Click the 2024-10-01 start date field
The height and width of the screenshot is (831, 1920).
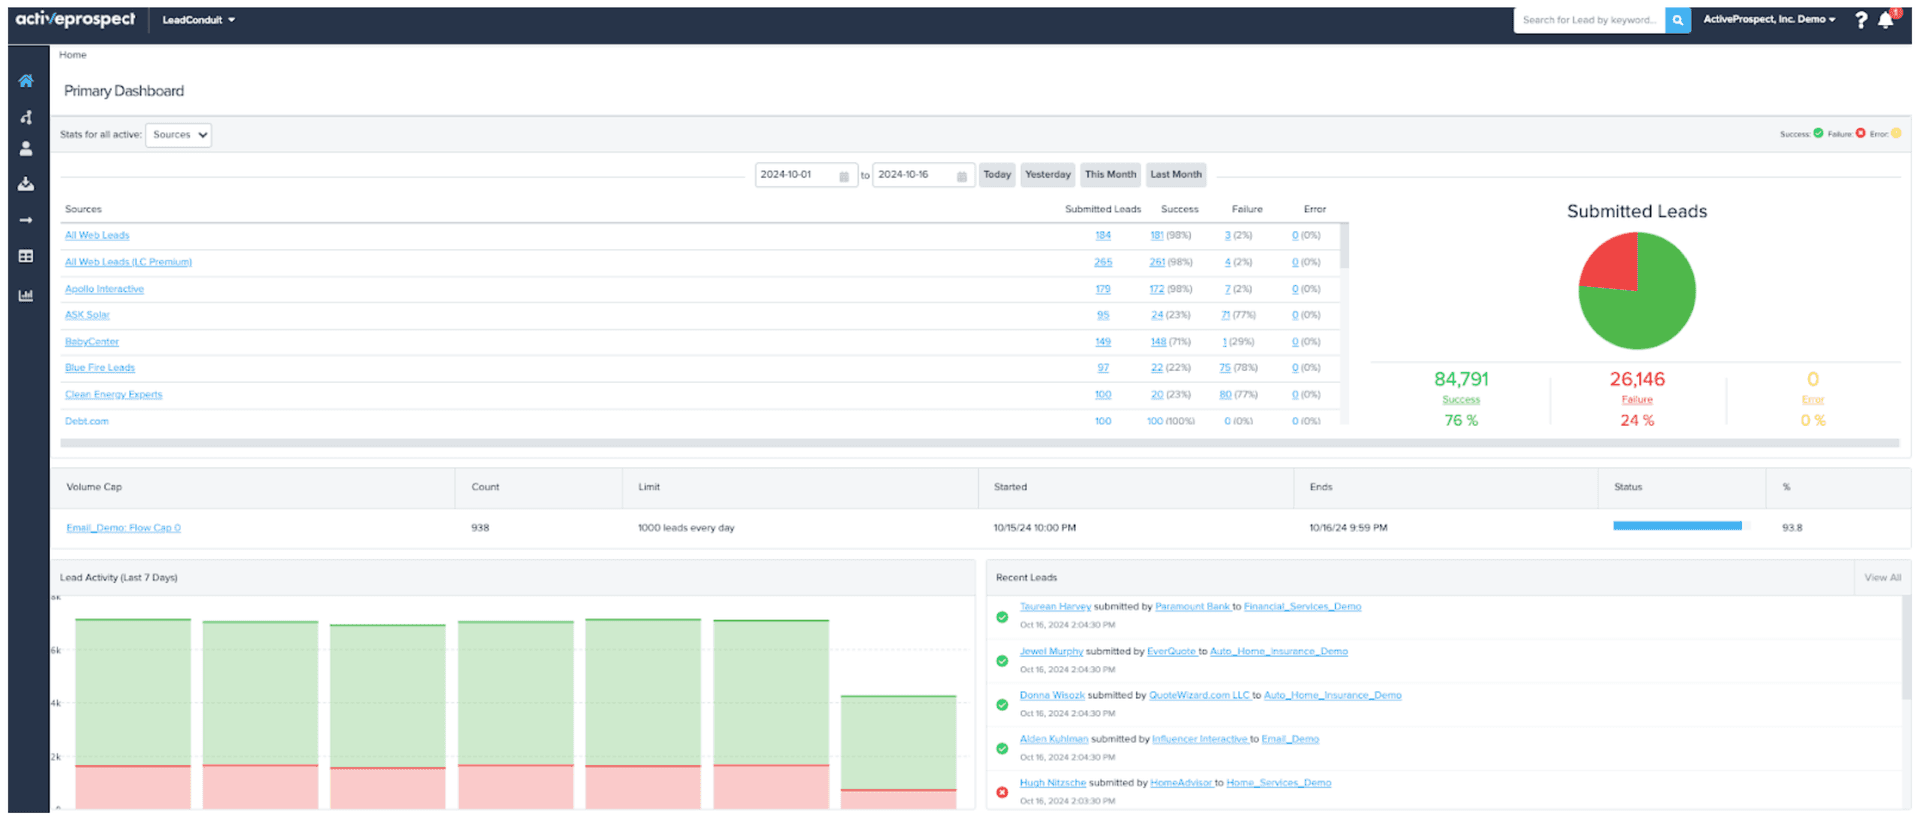(x=806, y=175)
